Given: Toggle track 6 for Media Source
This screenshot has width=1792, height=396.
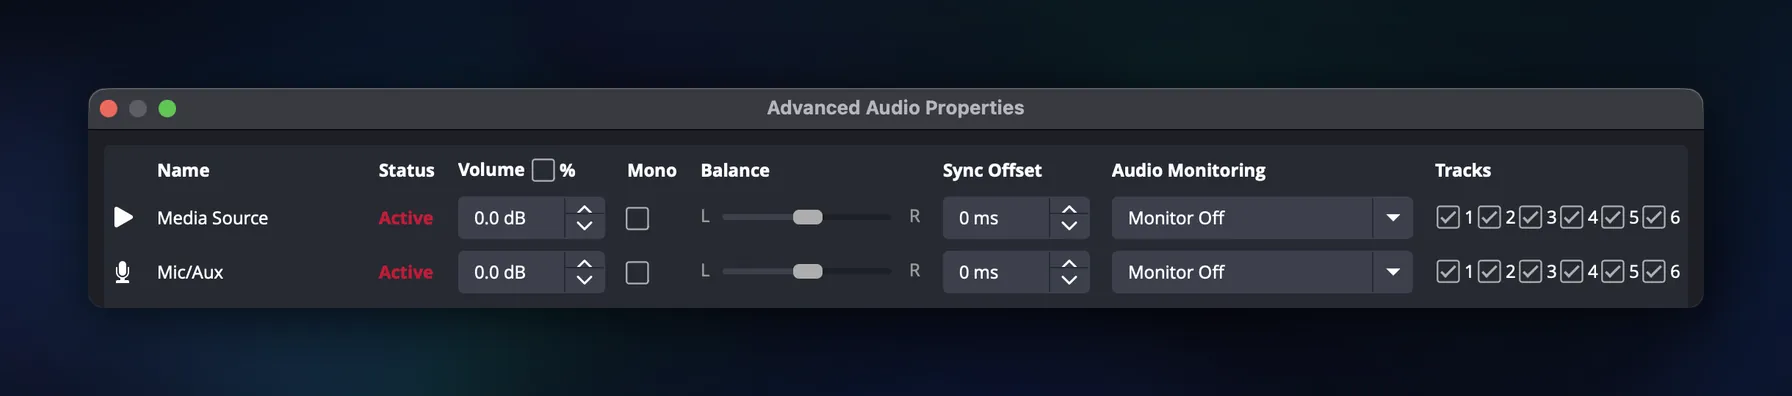Looking at the screenshot, I should [x=1653, y=217].
